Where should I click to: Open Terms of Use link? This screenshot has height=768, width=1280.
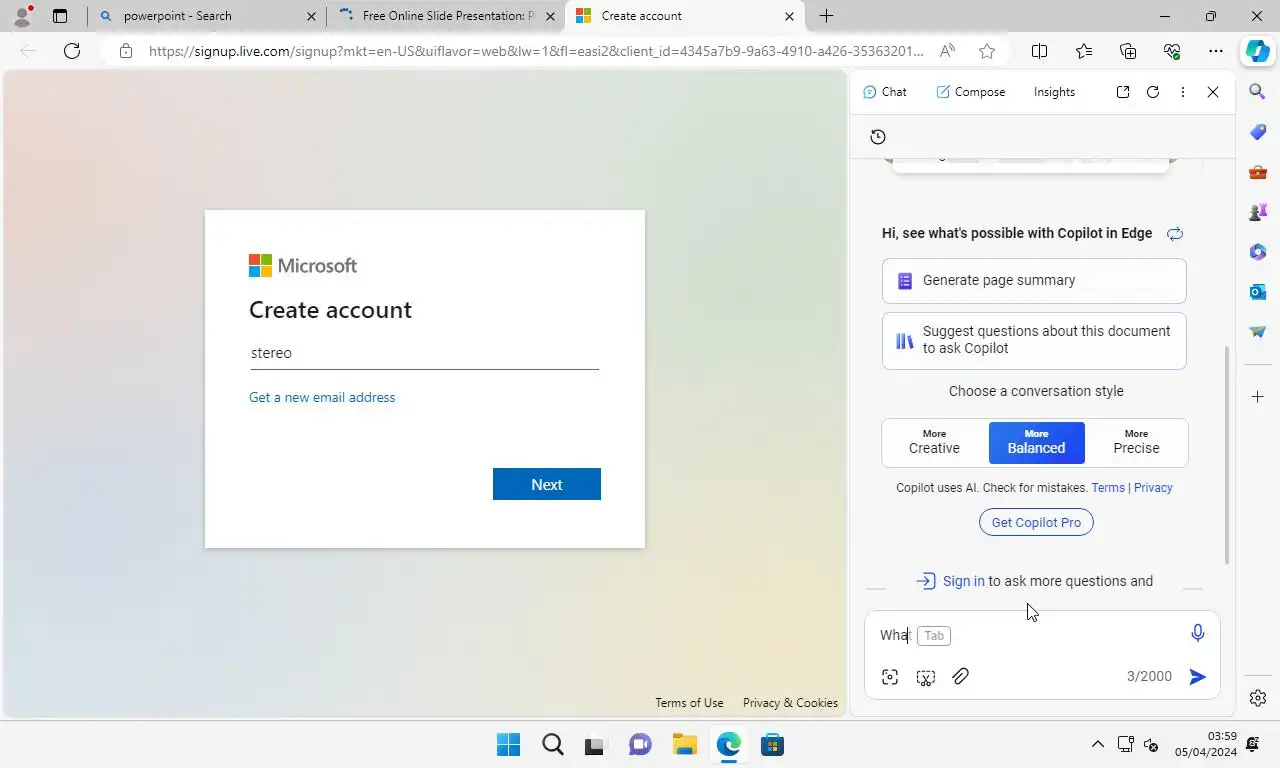[x=689, y=703]
